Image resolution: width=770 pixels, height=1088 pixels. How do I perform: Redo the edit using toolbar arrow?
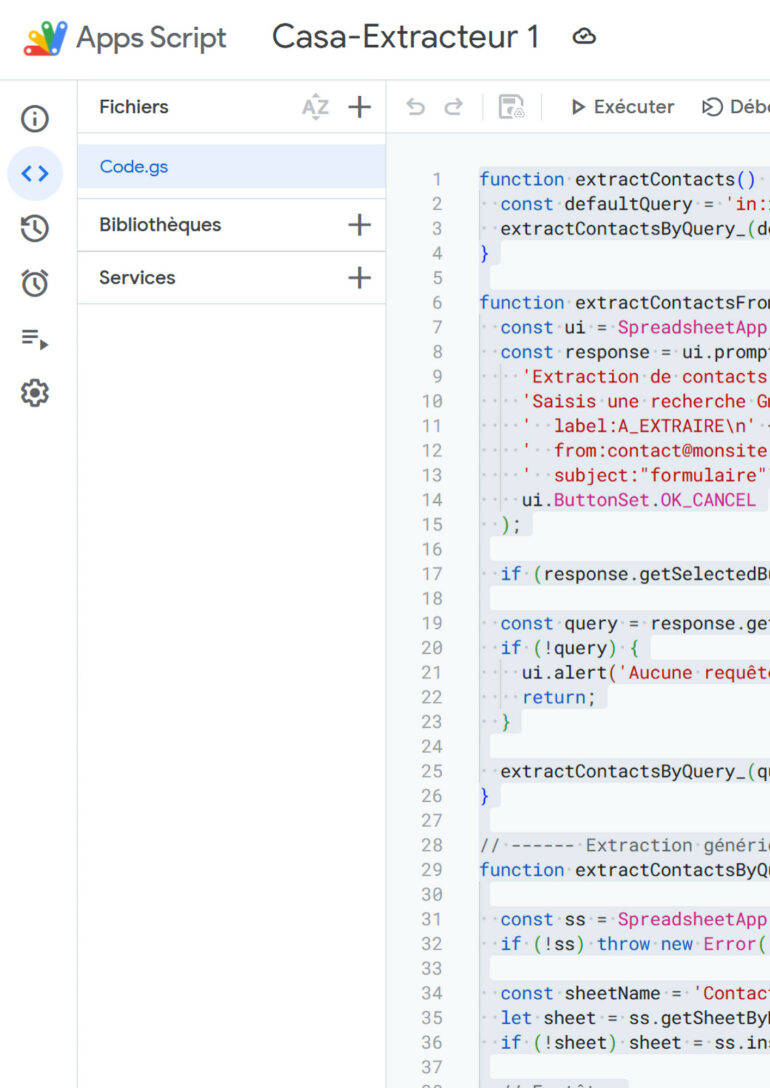click(453, 107)
